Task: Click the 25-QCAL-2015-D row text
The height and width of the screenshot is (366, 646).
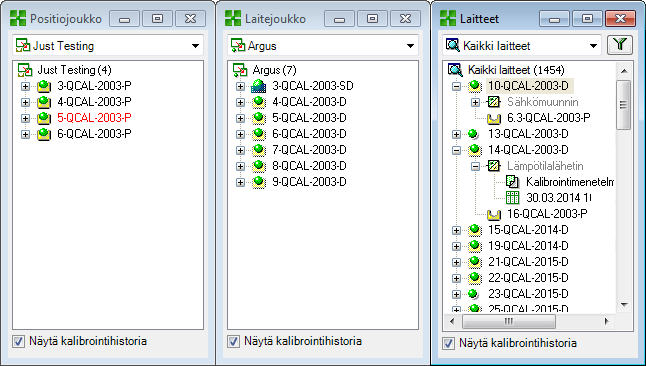Action: coord(528,309)
